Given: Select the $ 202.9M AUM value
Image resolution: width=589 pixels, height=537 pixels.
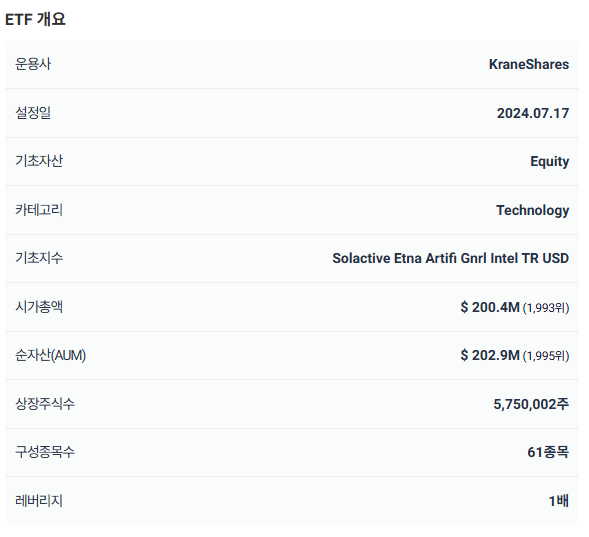Looking at the screenshot, I should click(x=490, y=355).
